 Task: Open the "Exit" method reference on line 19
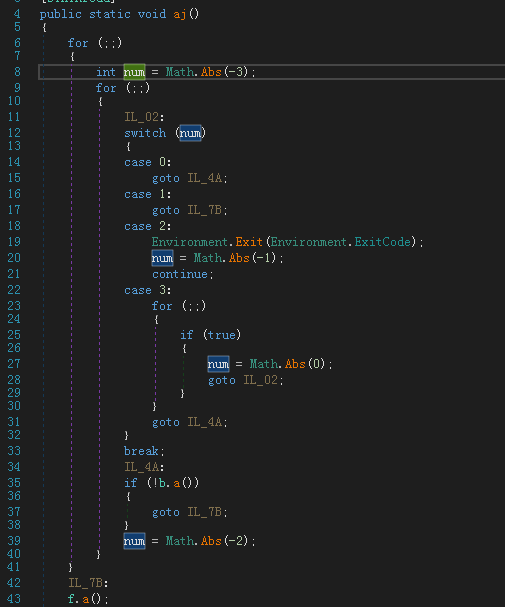click(249, 242)
